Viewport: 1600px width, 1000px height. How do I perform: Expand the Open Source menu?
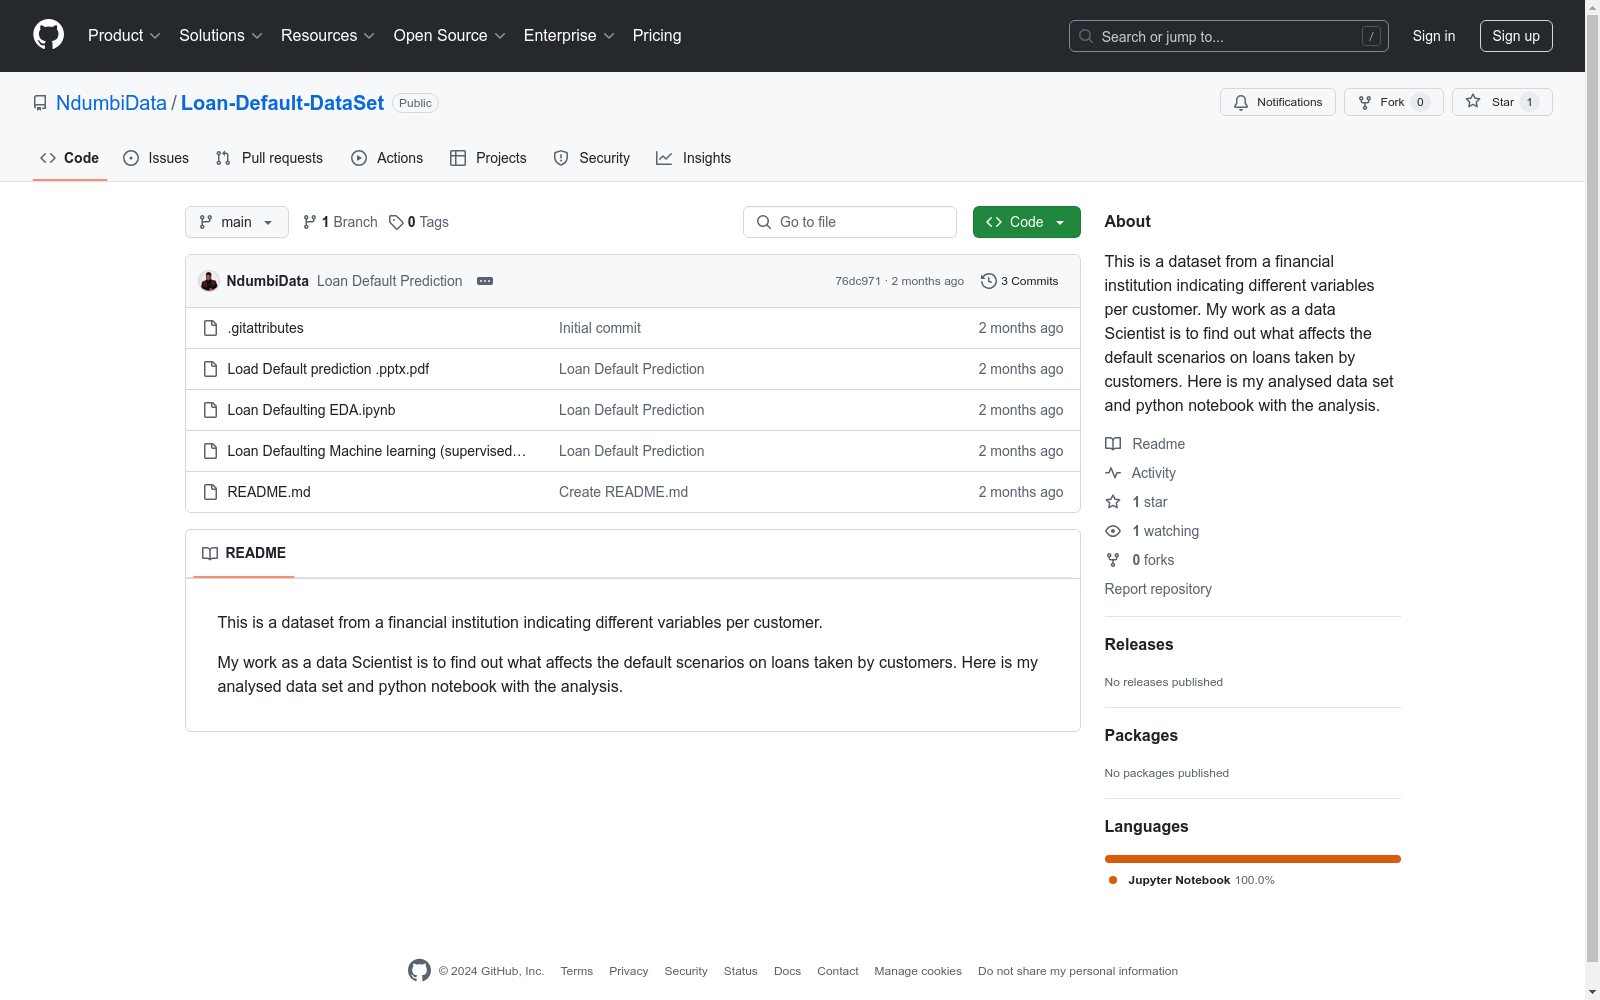[449, 35]
